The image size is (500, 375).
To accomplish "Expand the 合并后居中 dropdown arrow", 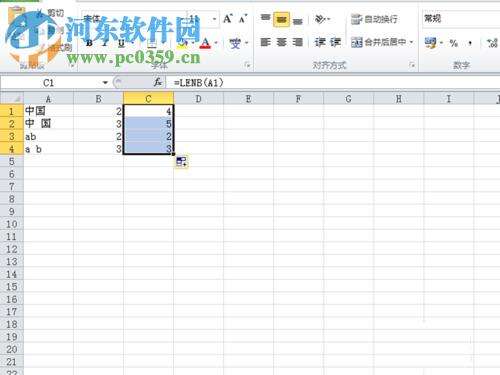I will coord(411,42).
